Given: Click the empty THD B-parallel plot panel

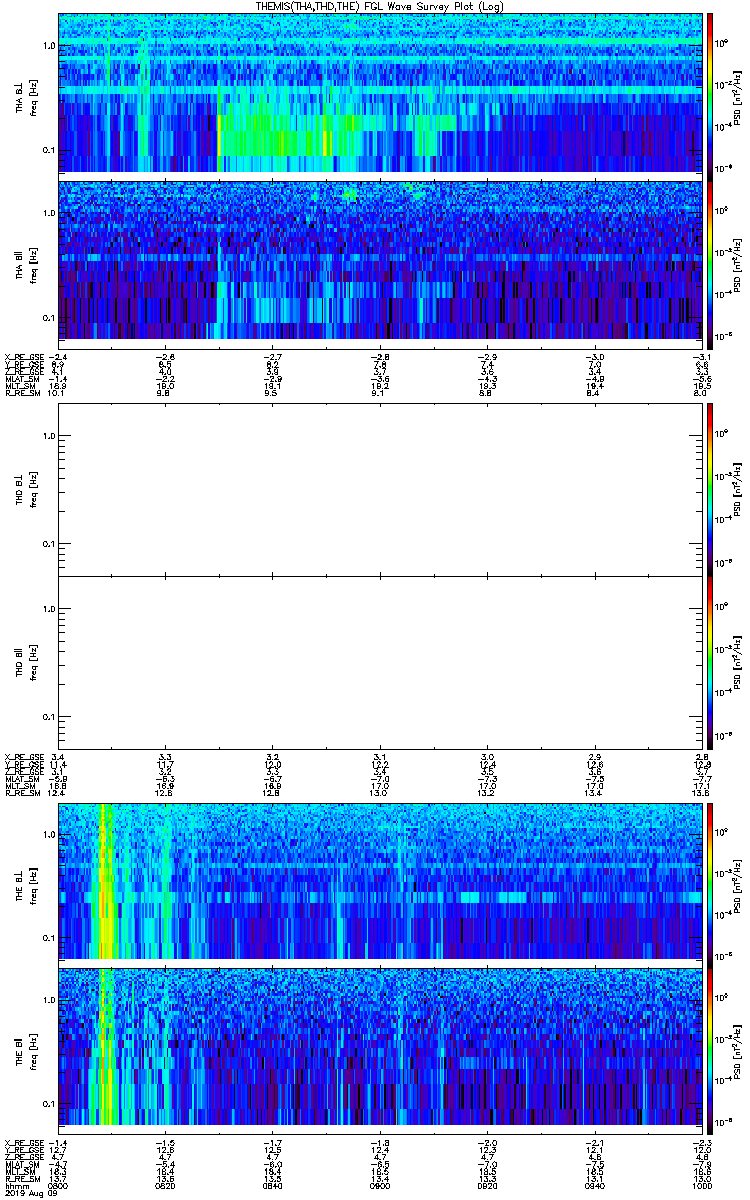Looking at the screenshot, I should click(380, 662).
